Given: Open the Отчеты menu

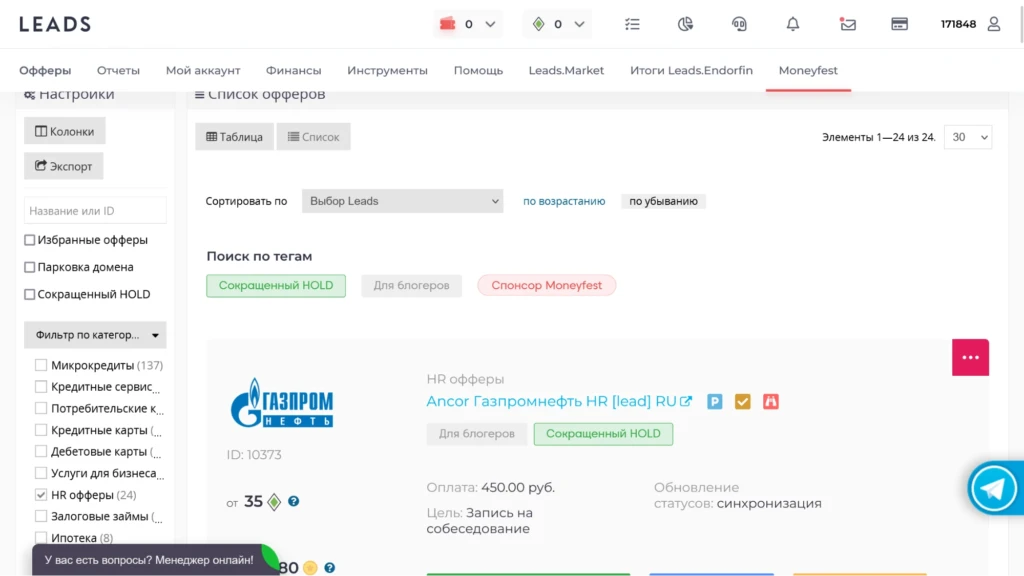Looking at the screenshot, I should [x=118, y=71].
